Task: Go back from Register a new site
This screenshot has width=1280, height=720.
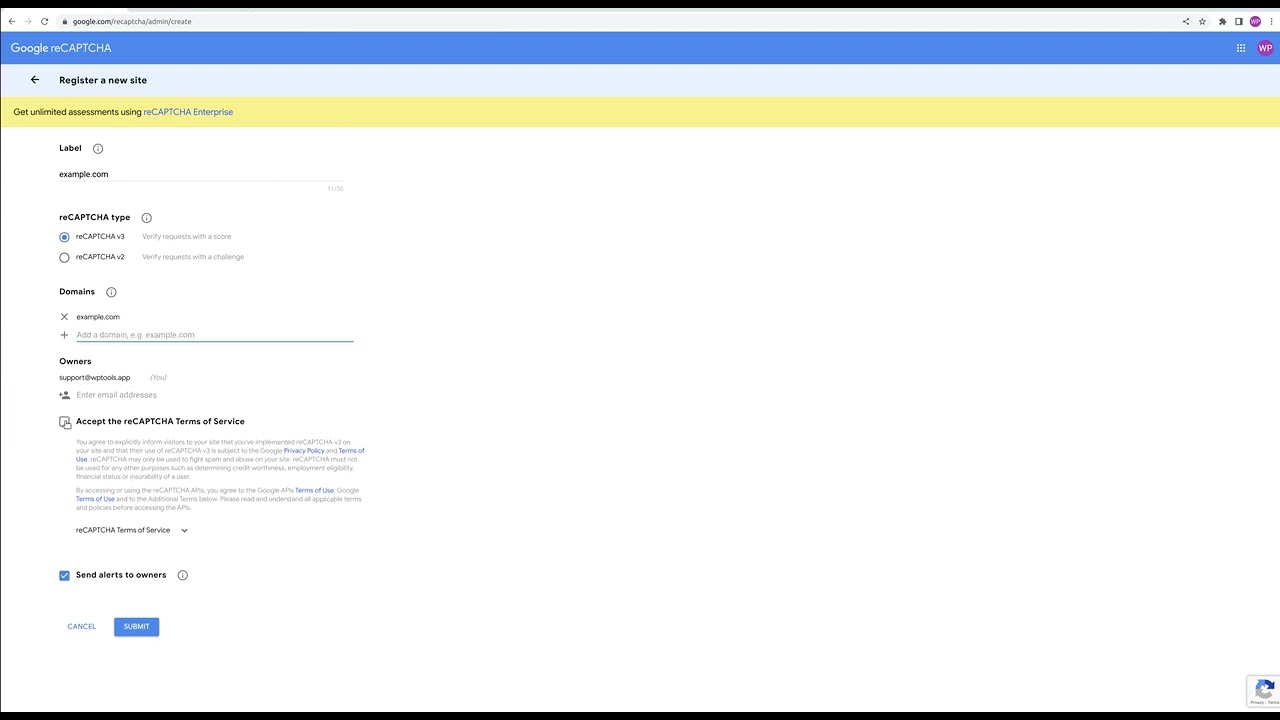Action: (35, 80)
